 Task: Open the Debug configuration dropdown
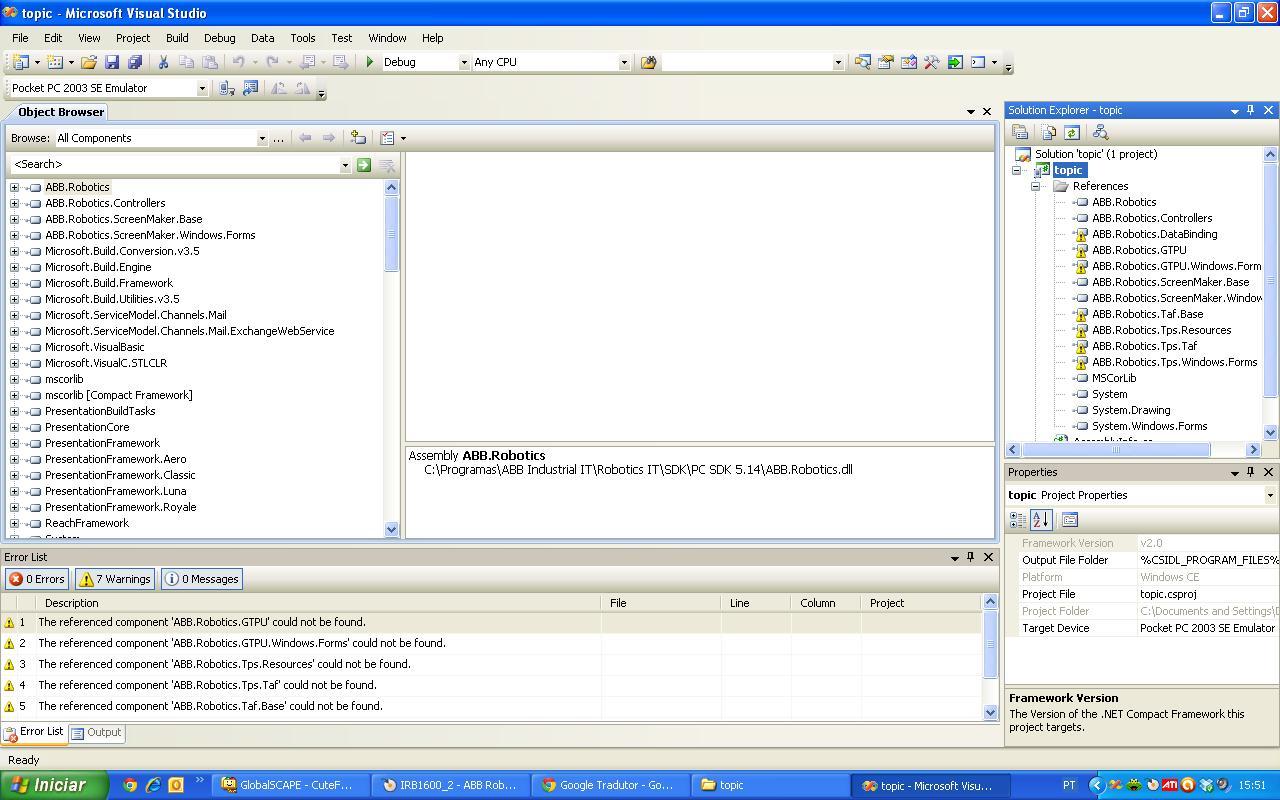463,62
